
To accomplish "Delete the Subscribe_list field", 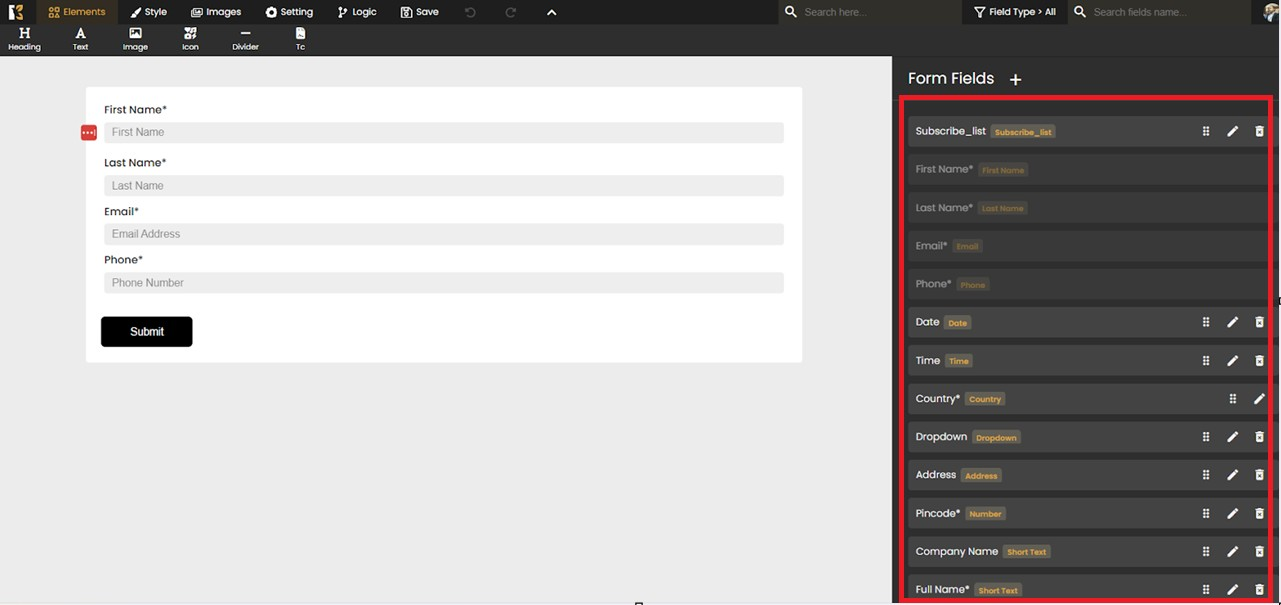I will click(1259, 132).
